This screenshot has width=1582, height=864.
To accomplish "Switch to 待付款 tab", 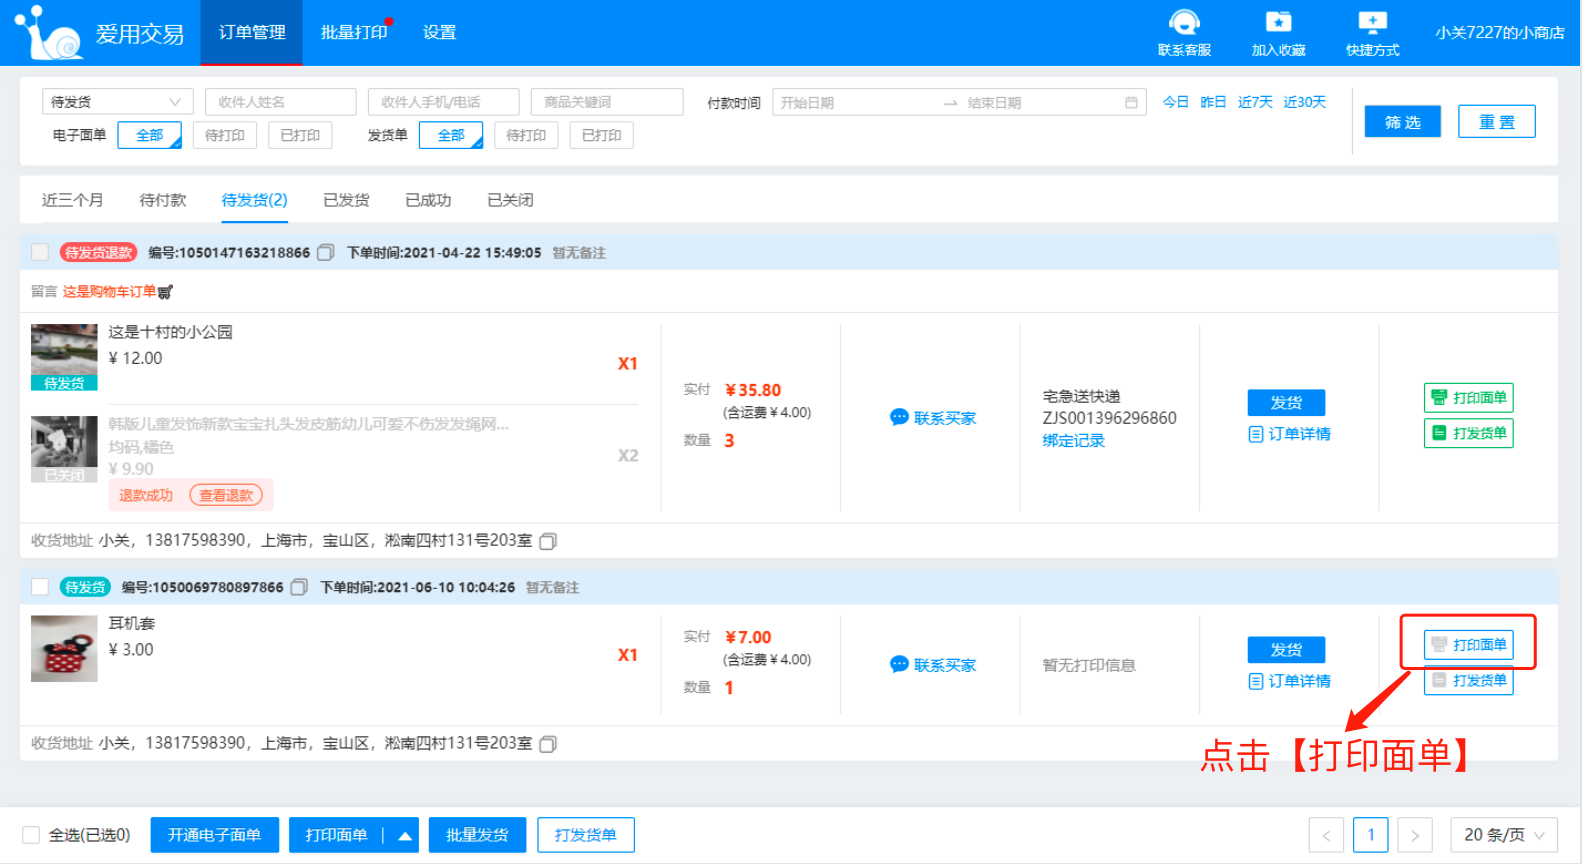I will [163, 200].
